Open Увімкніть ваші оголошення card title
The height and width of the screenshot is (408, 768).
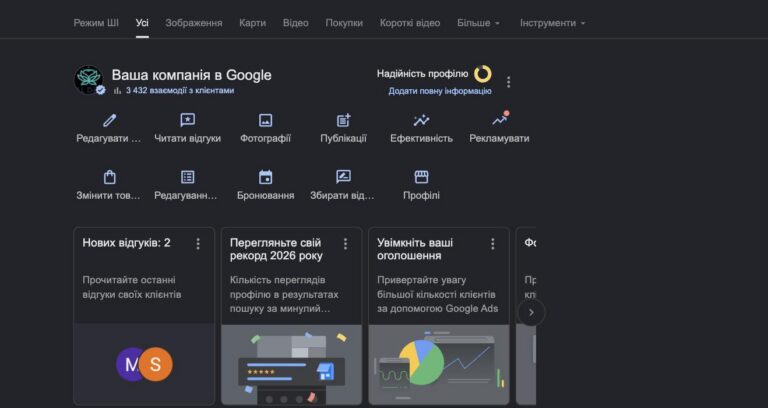coord(415,249)
